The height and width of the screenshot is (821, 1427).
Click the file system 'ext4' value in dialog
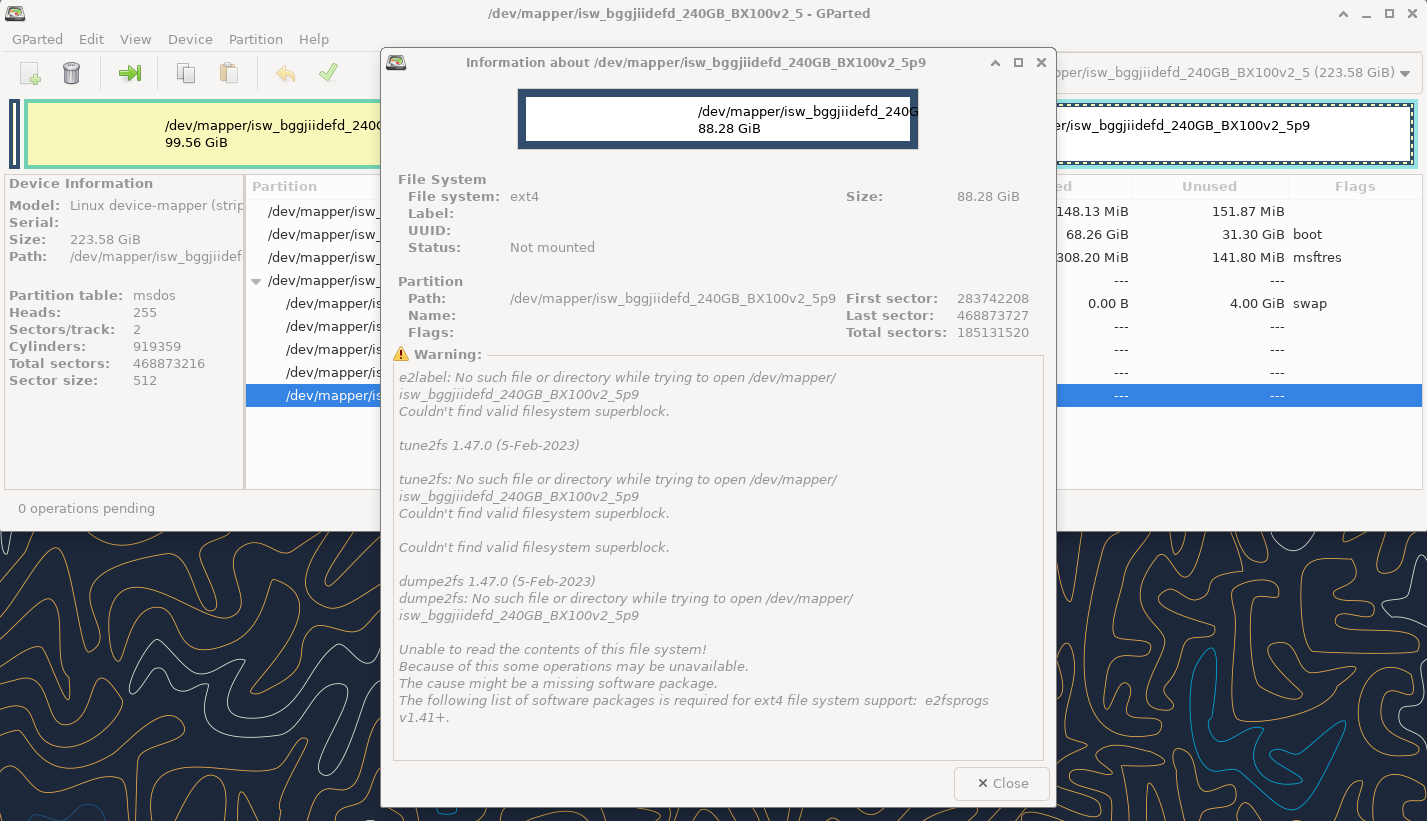point(524,197)
